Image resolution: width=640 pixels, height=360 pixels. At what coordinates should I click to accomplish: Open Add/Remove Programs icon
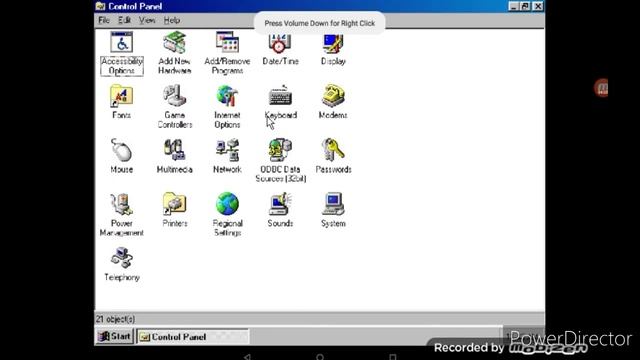[227, 42]
